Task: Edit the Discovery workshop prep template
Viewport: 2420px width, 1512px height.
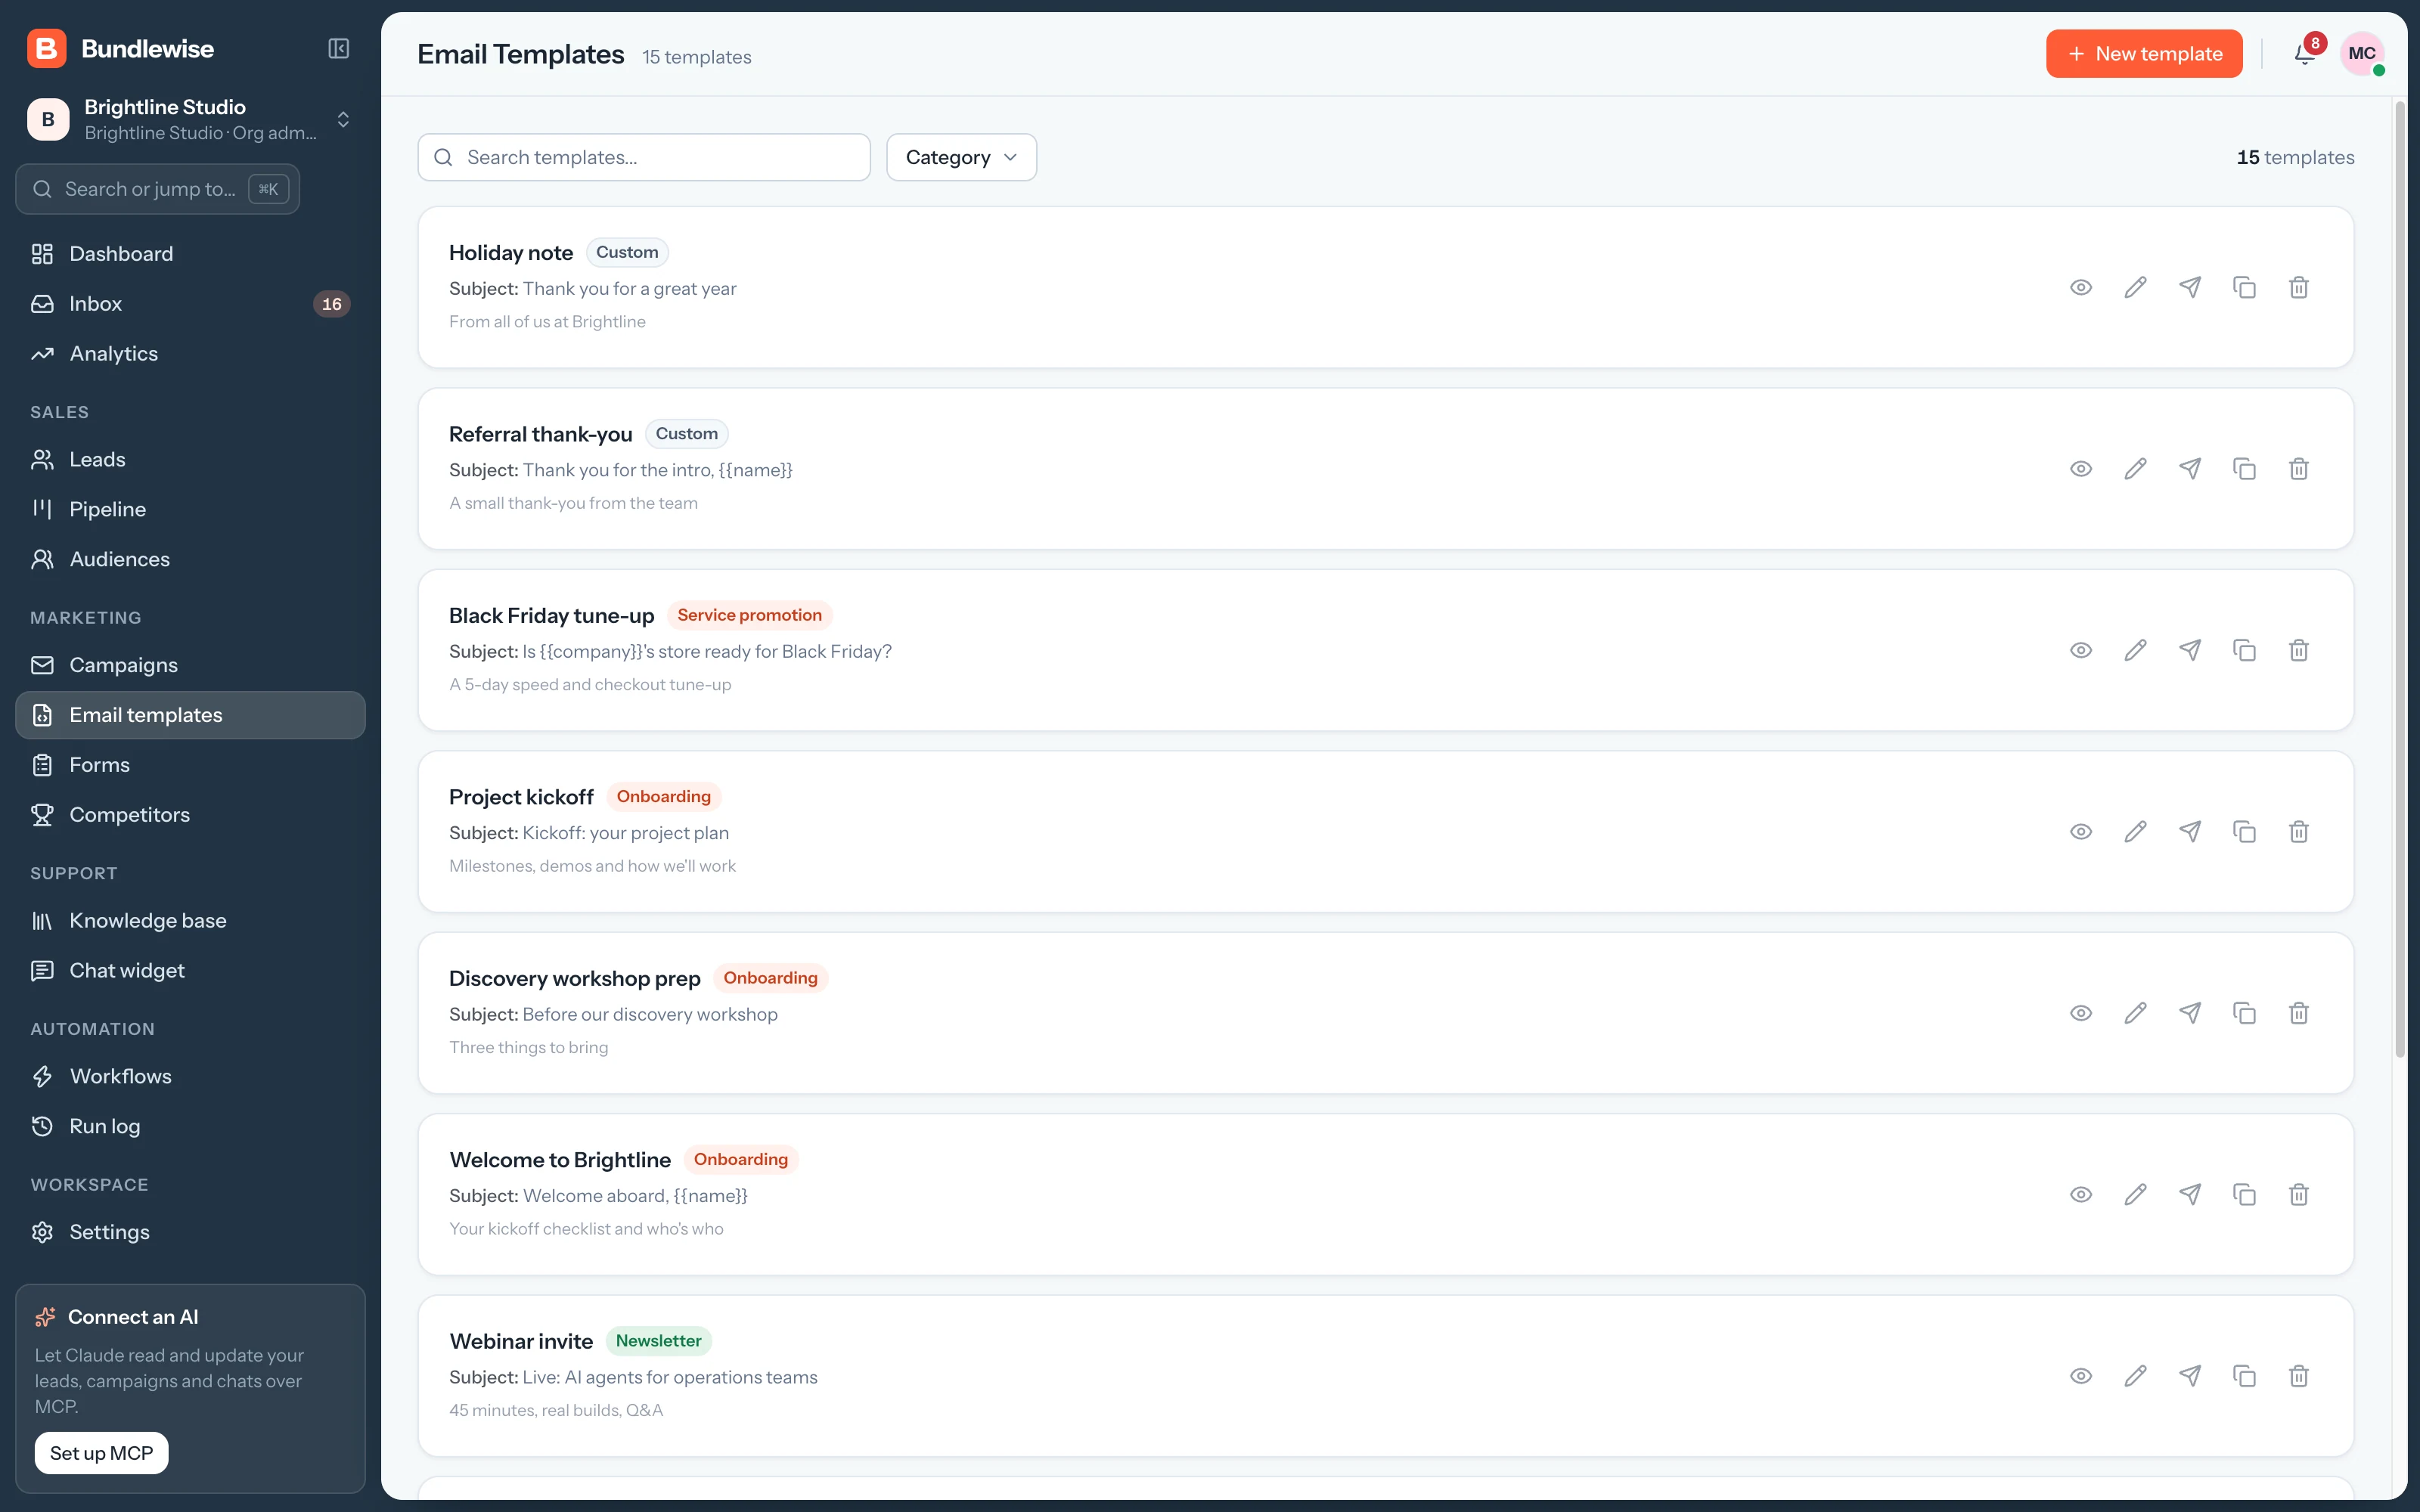Action: coord(2135,1013)
